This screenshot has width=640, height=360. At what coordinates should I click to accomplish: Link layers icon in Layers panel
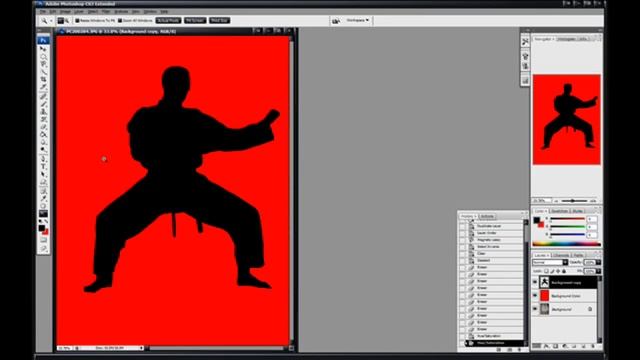[537, 346]
